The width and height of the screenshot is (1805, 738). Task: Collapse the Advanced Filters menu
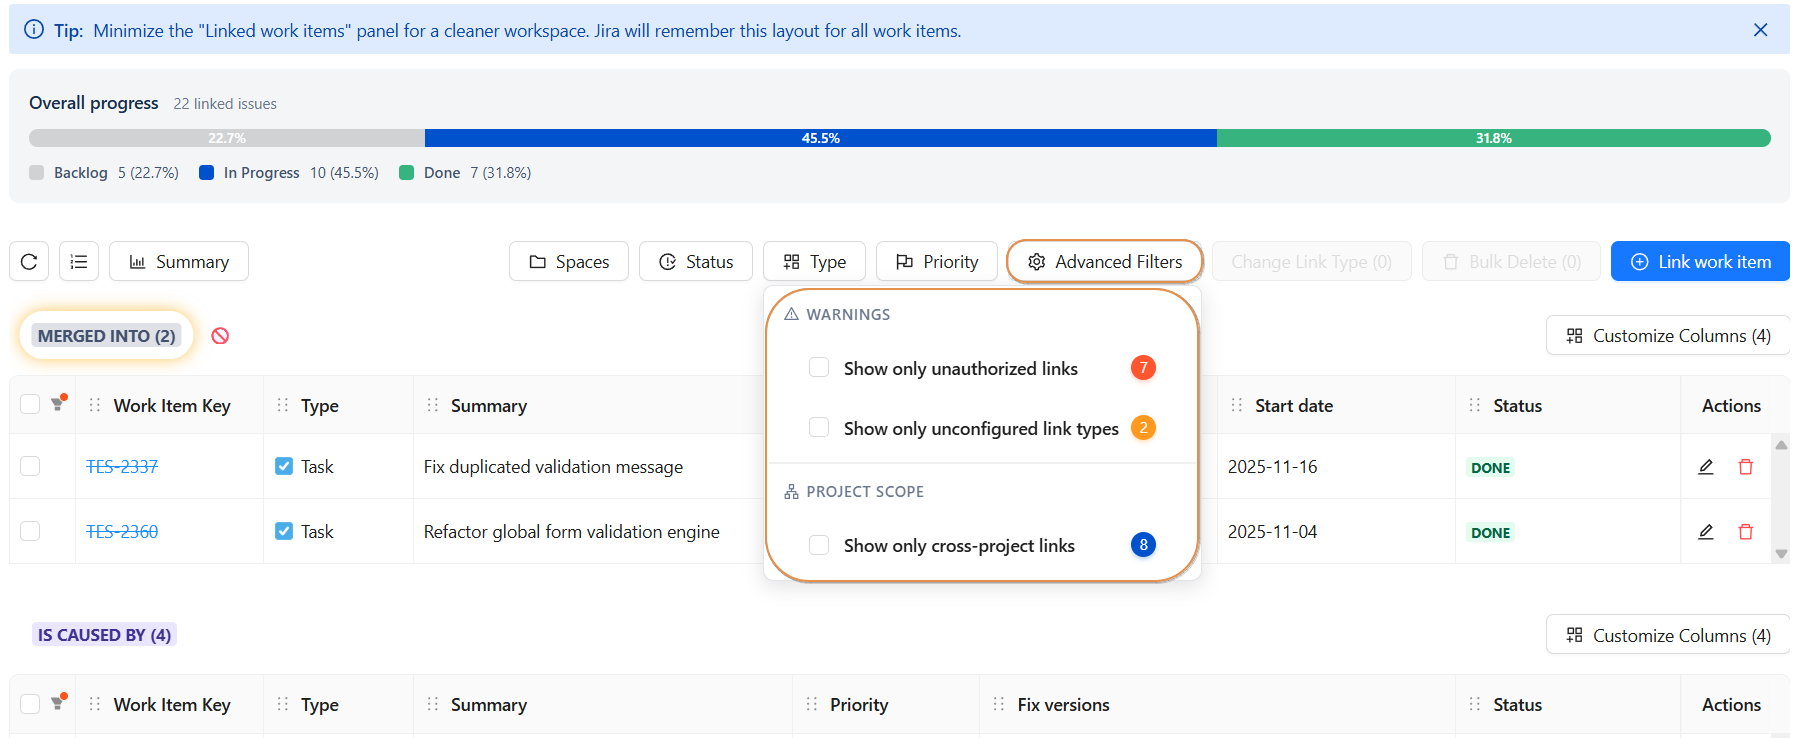1104,262
